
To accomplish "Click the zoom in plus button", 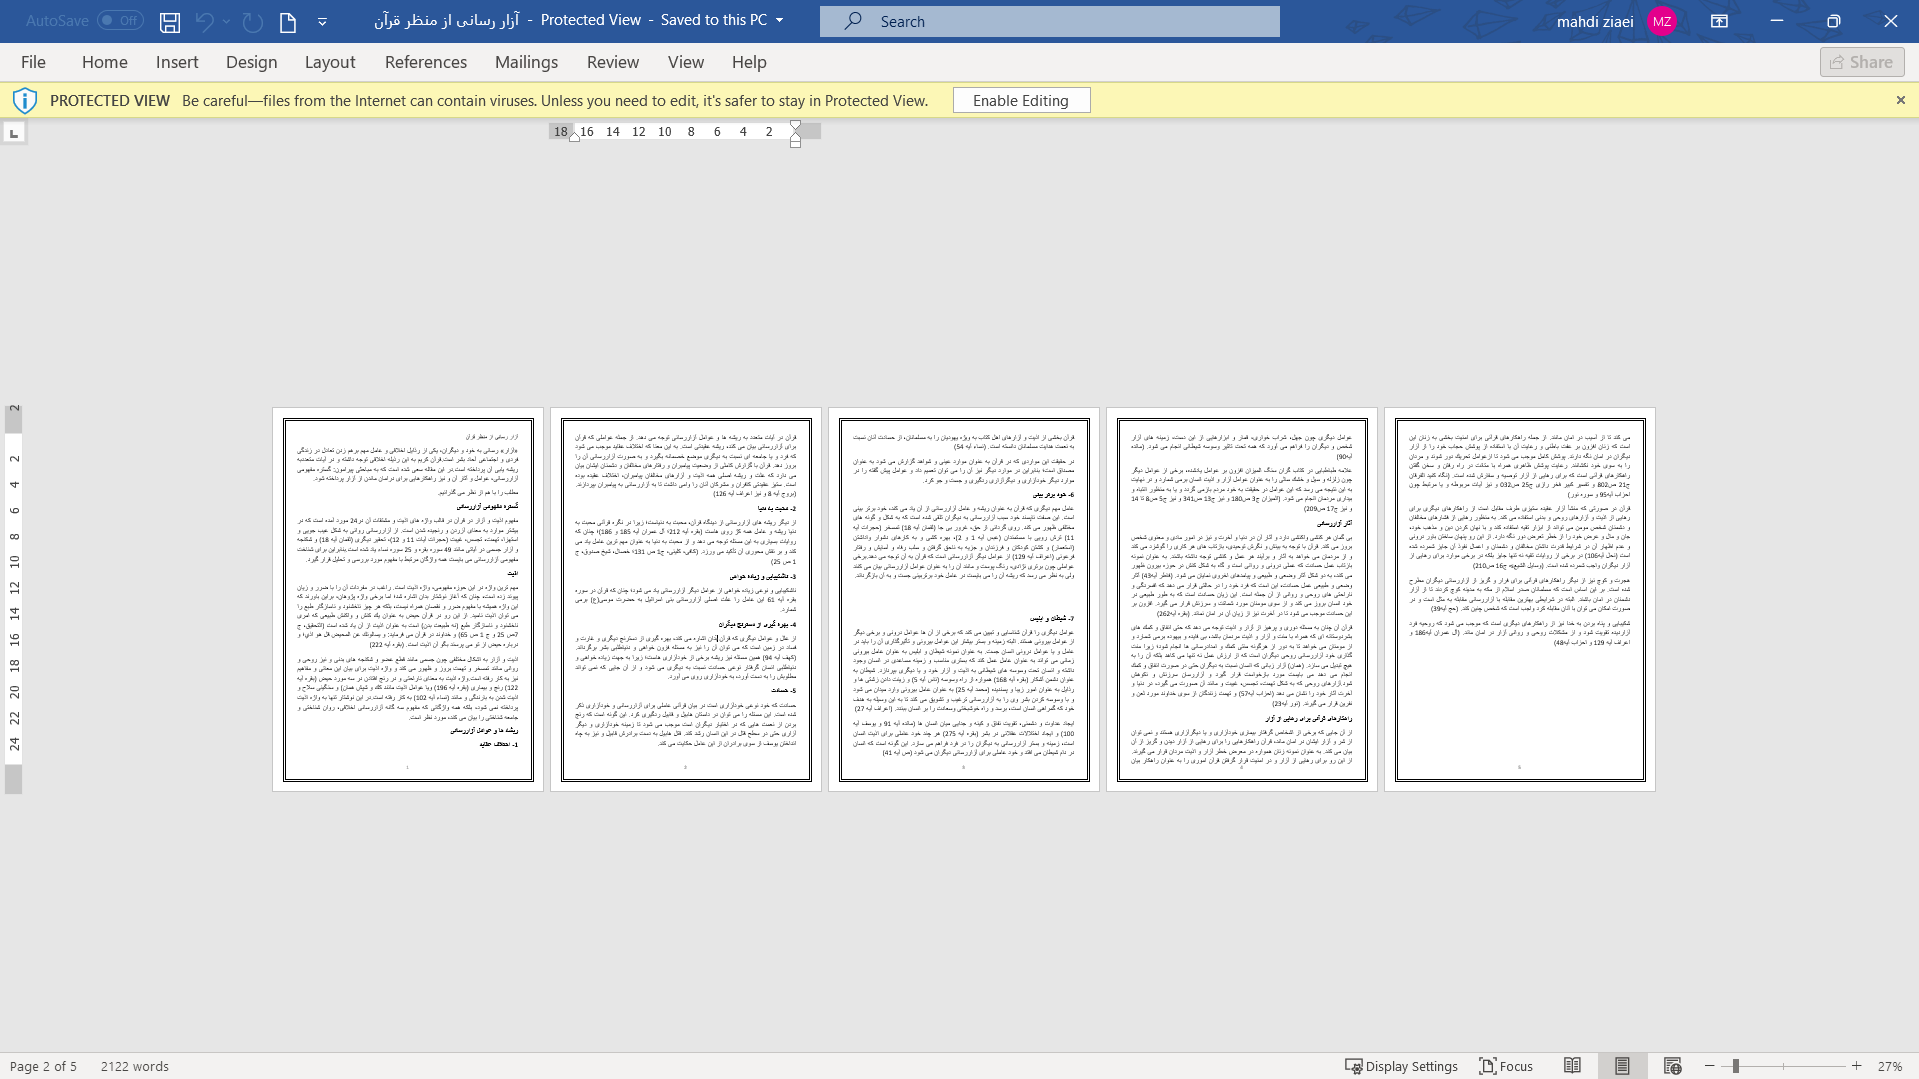I will [1857, 1066].
